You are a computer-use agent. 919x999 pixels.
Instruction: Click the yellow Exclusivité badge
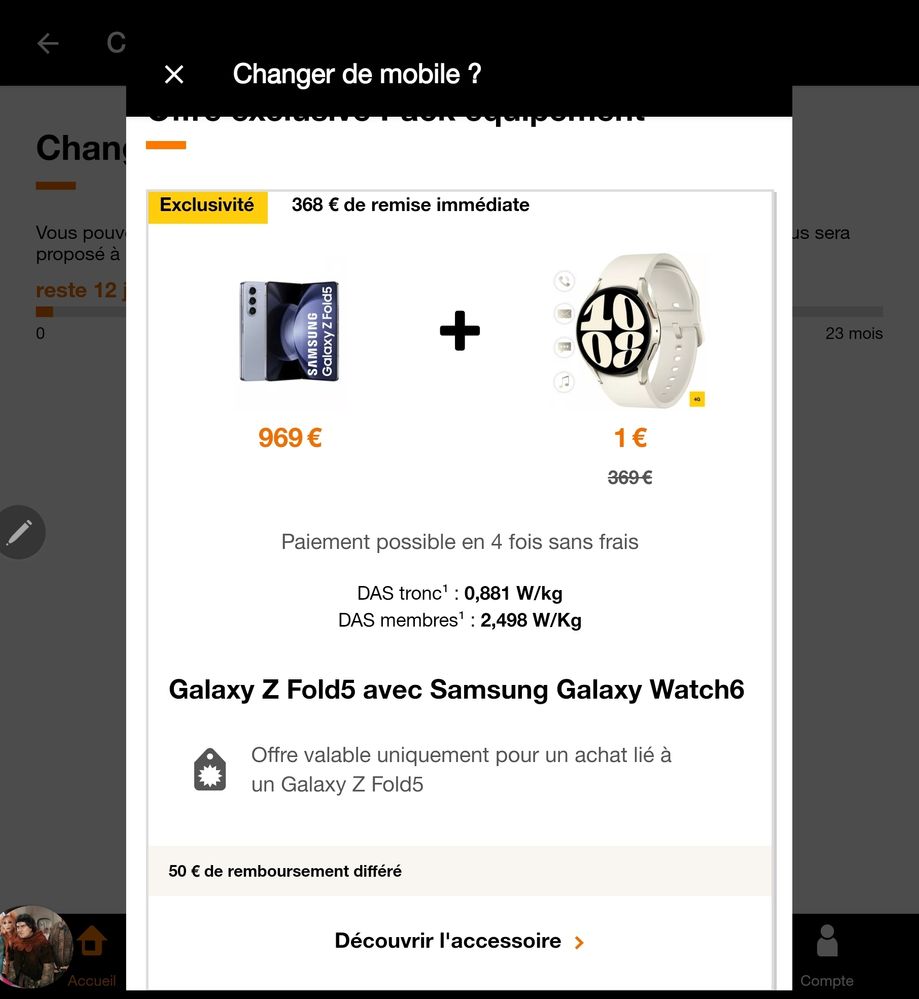point(207,205)
